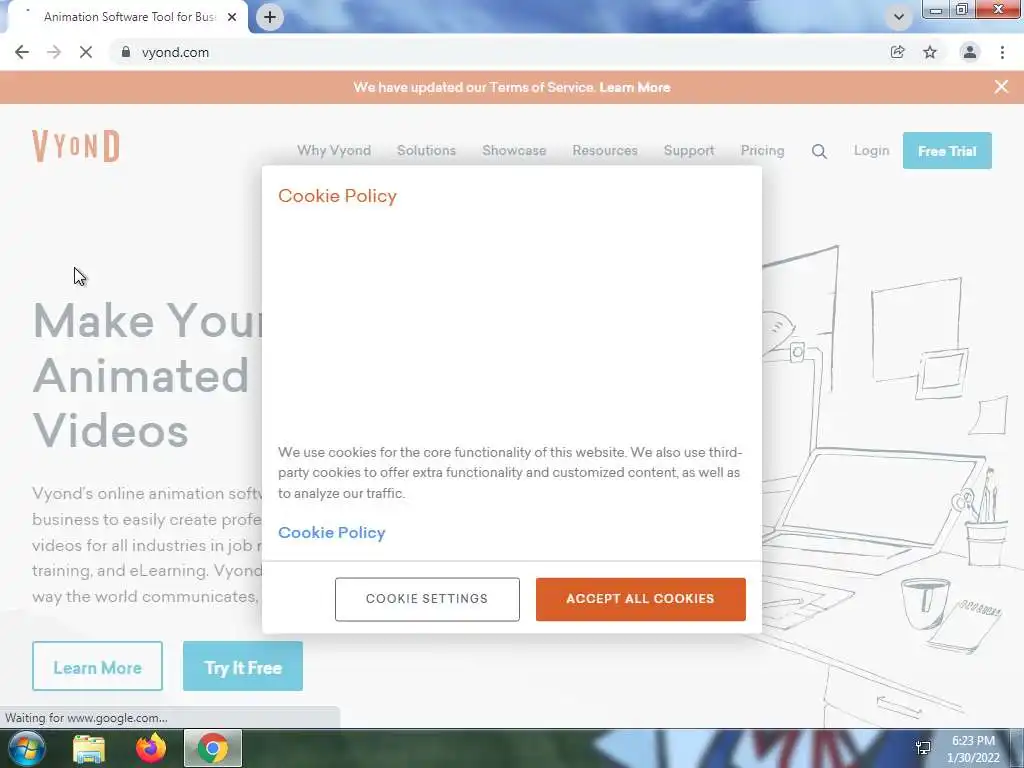Open the blue Cookie Policy link
Viewport: 1024px width, 768px height.
(332, 532)
